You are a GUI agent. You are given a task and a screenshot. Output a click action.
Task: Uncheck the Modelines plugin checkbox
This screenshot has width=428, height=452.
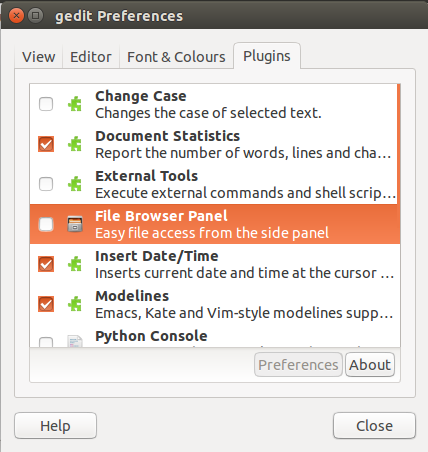46,304
